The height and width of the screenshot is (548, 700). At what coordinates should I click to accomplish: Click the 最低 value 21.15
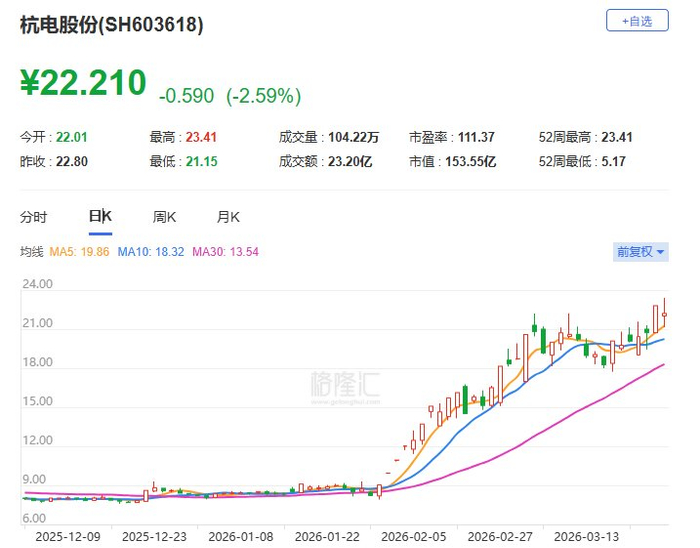click(x=201, y=161)
